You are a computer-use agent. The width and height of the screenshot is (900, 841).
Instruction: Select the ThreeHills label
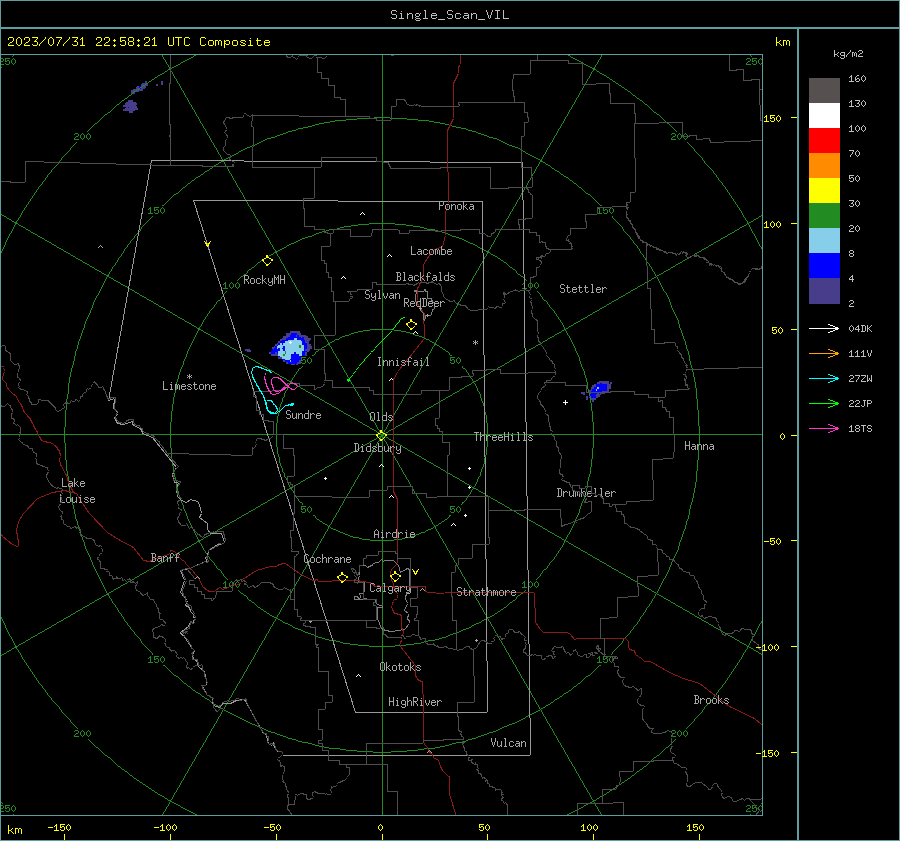click(503, 437)
